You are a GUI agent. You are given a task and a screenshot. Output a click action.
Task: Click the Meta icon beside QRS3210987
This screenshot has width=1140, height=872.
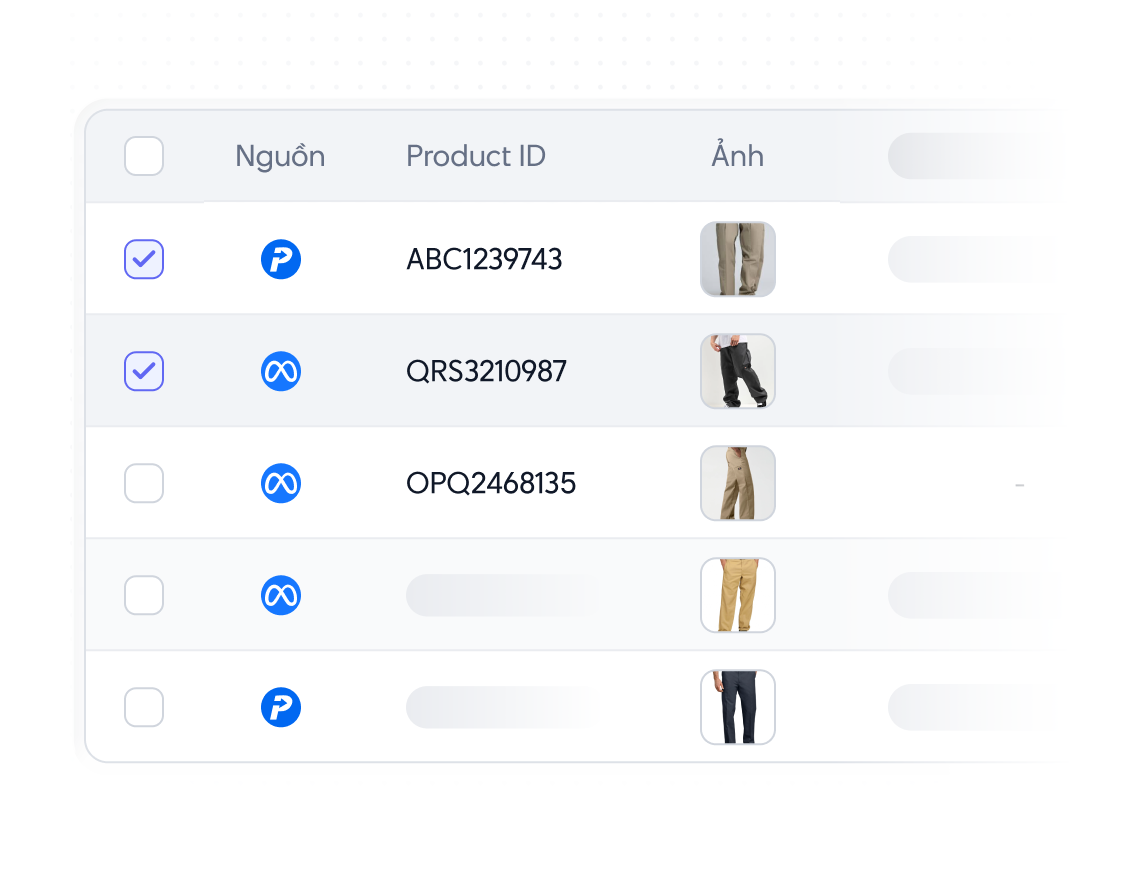click(x=281, y=371)
